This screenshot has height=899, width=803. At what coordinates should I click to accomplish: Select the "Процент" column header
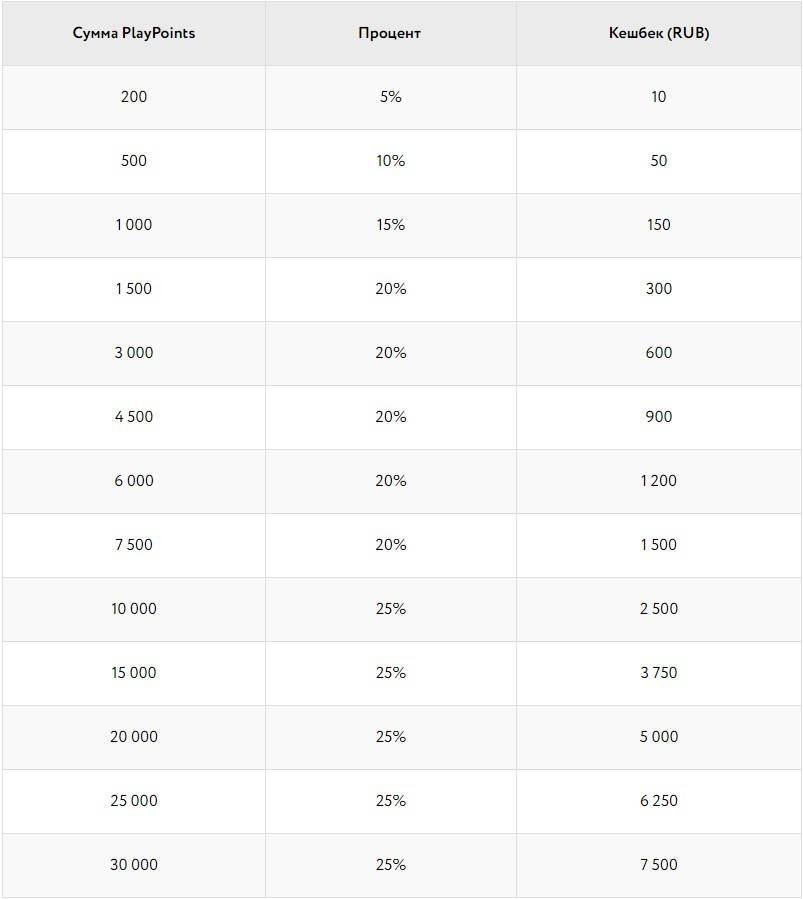coord(390,33)
